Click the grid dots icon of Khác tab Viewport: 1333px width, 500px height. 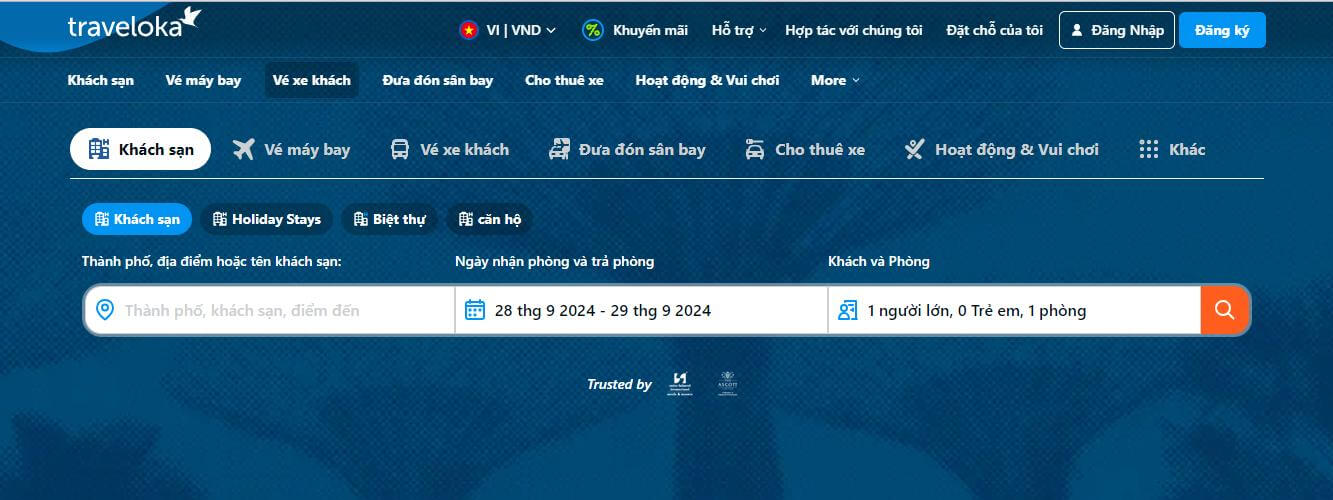[1149, 149]
